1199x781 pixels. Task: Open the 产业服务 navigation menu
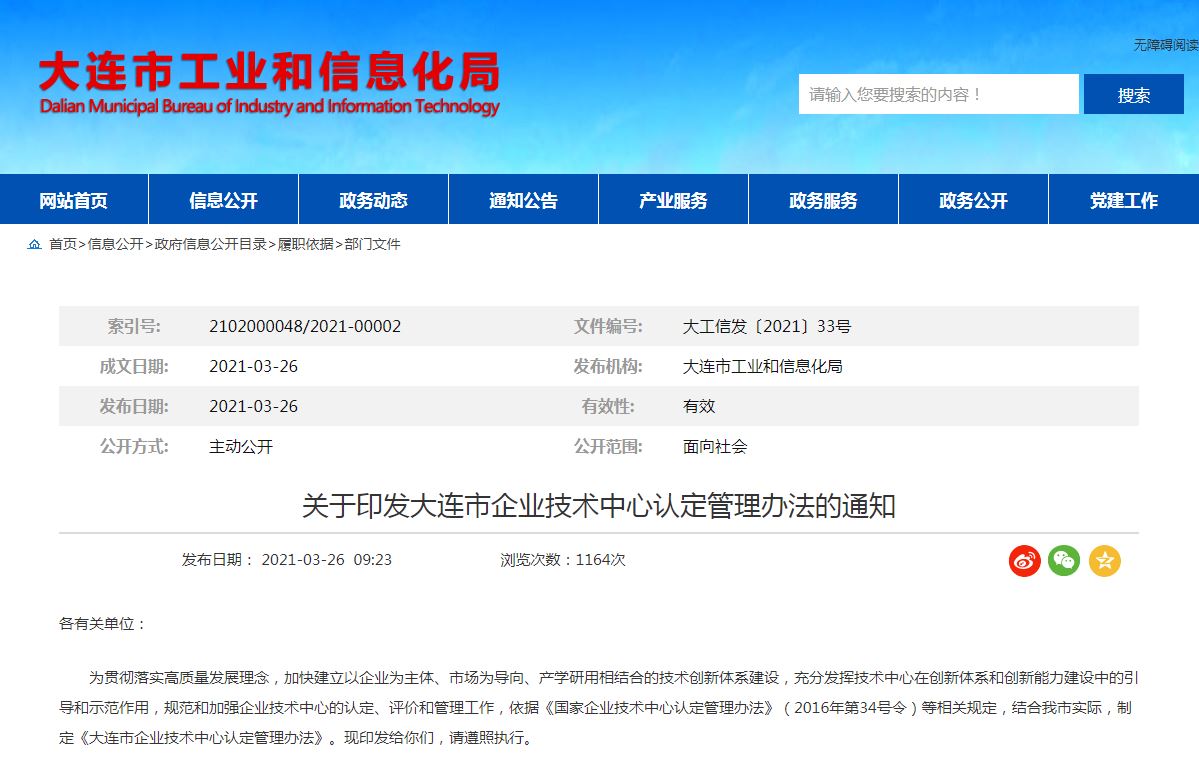pos(673,200)
